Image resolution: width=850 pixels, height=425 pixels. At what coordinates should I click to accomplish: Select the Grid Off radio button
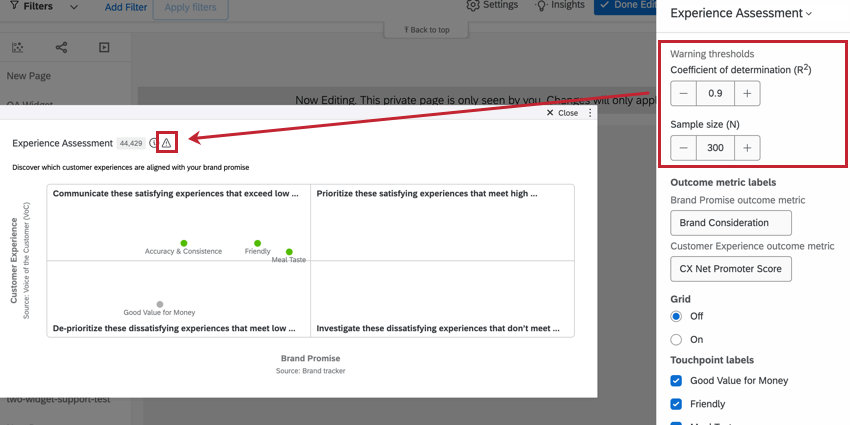[677, 316]
